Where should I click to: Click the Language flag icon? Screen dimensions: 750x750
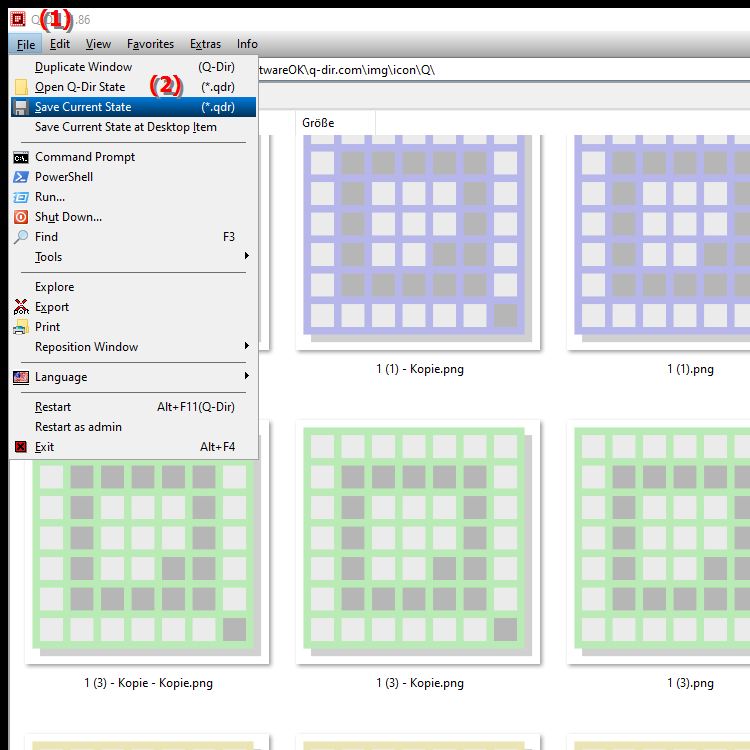[x=21, y=377]
